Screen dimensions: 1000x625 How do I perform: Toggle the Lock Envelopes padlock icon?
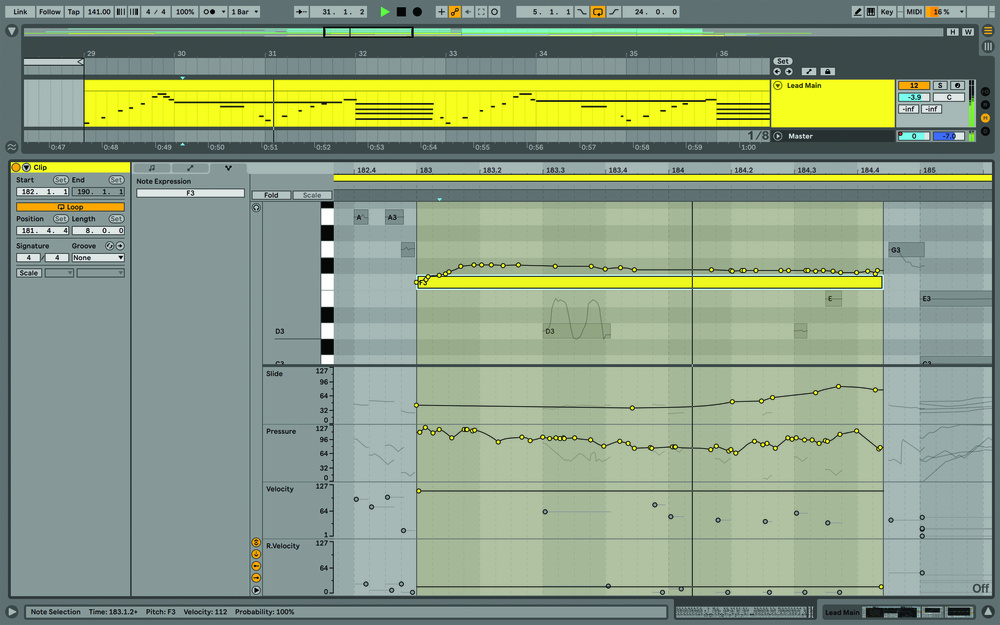(827, 71)
